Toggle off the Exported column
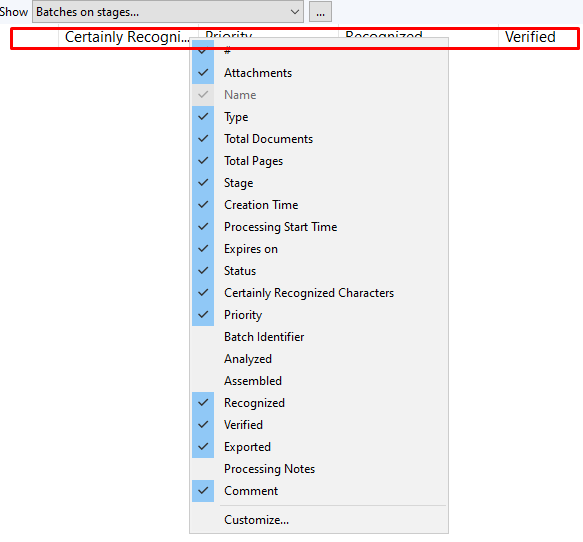This screenshot has height=542, width=583. point(320,447)
